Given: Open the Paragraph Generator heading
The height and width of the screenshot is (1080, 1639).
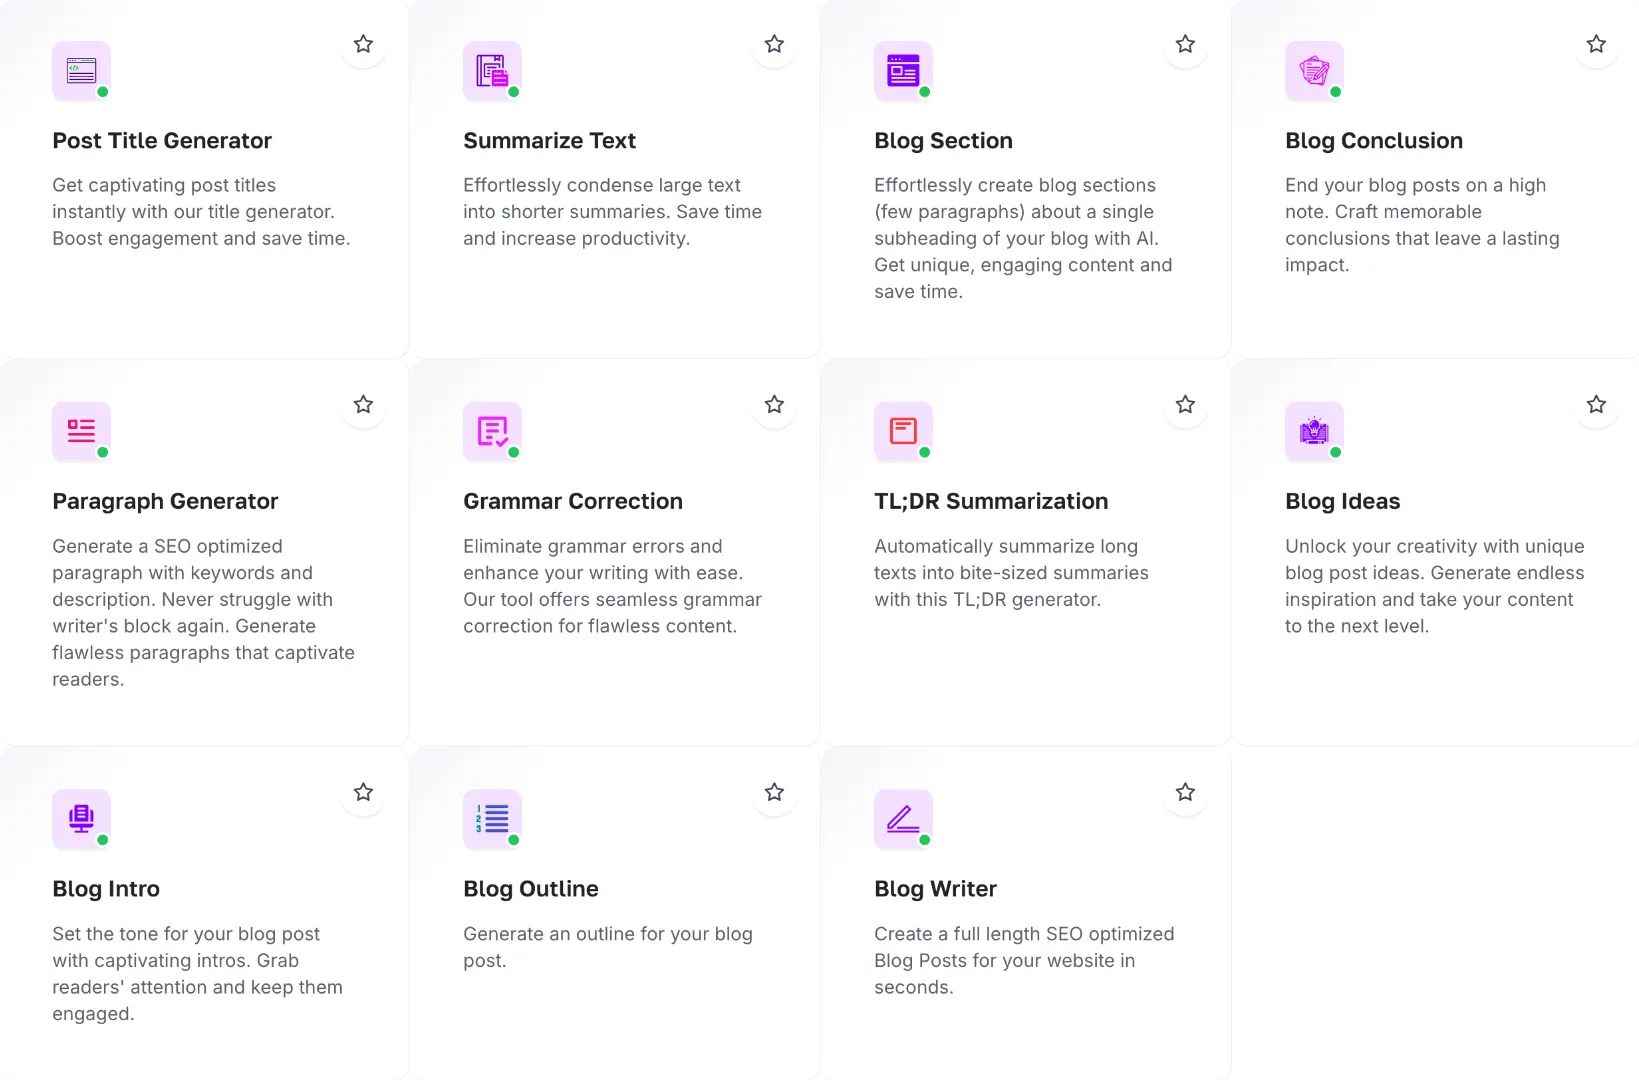Looking at the screenshot, I should click(165, 501).
